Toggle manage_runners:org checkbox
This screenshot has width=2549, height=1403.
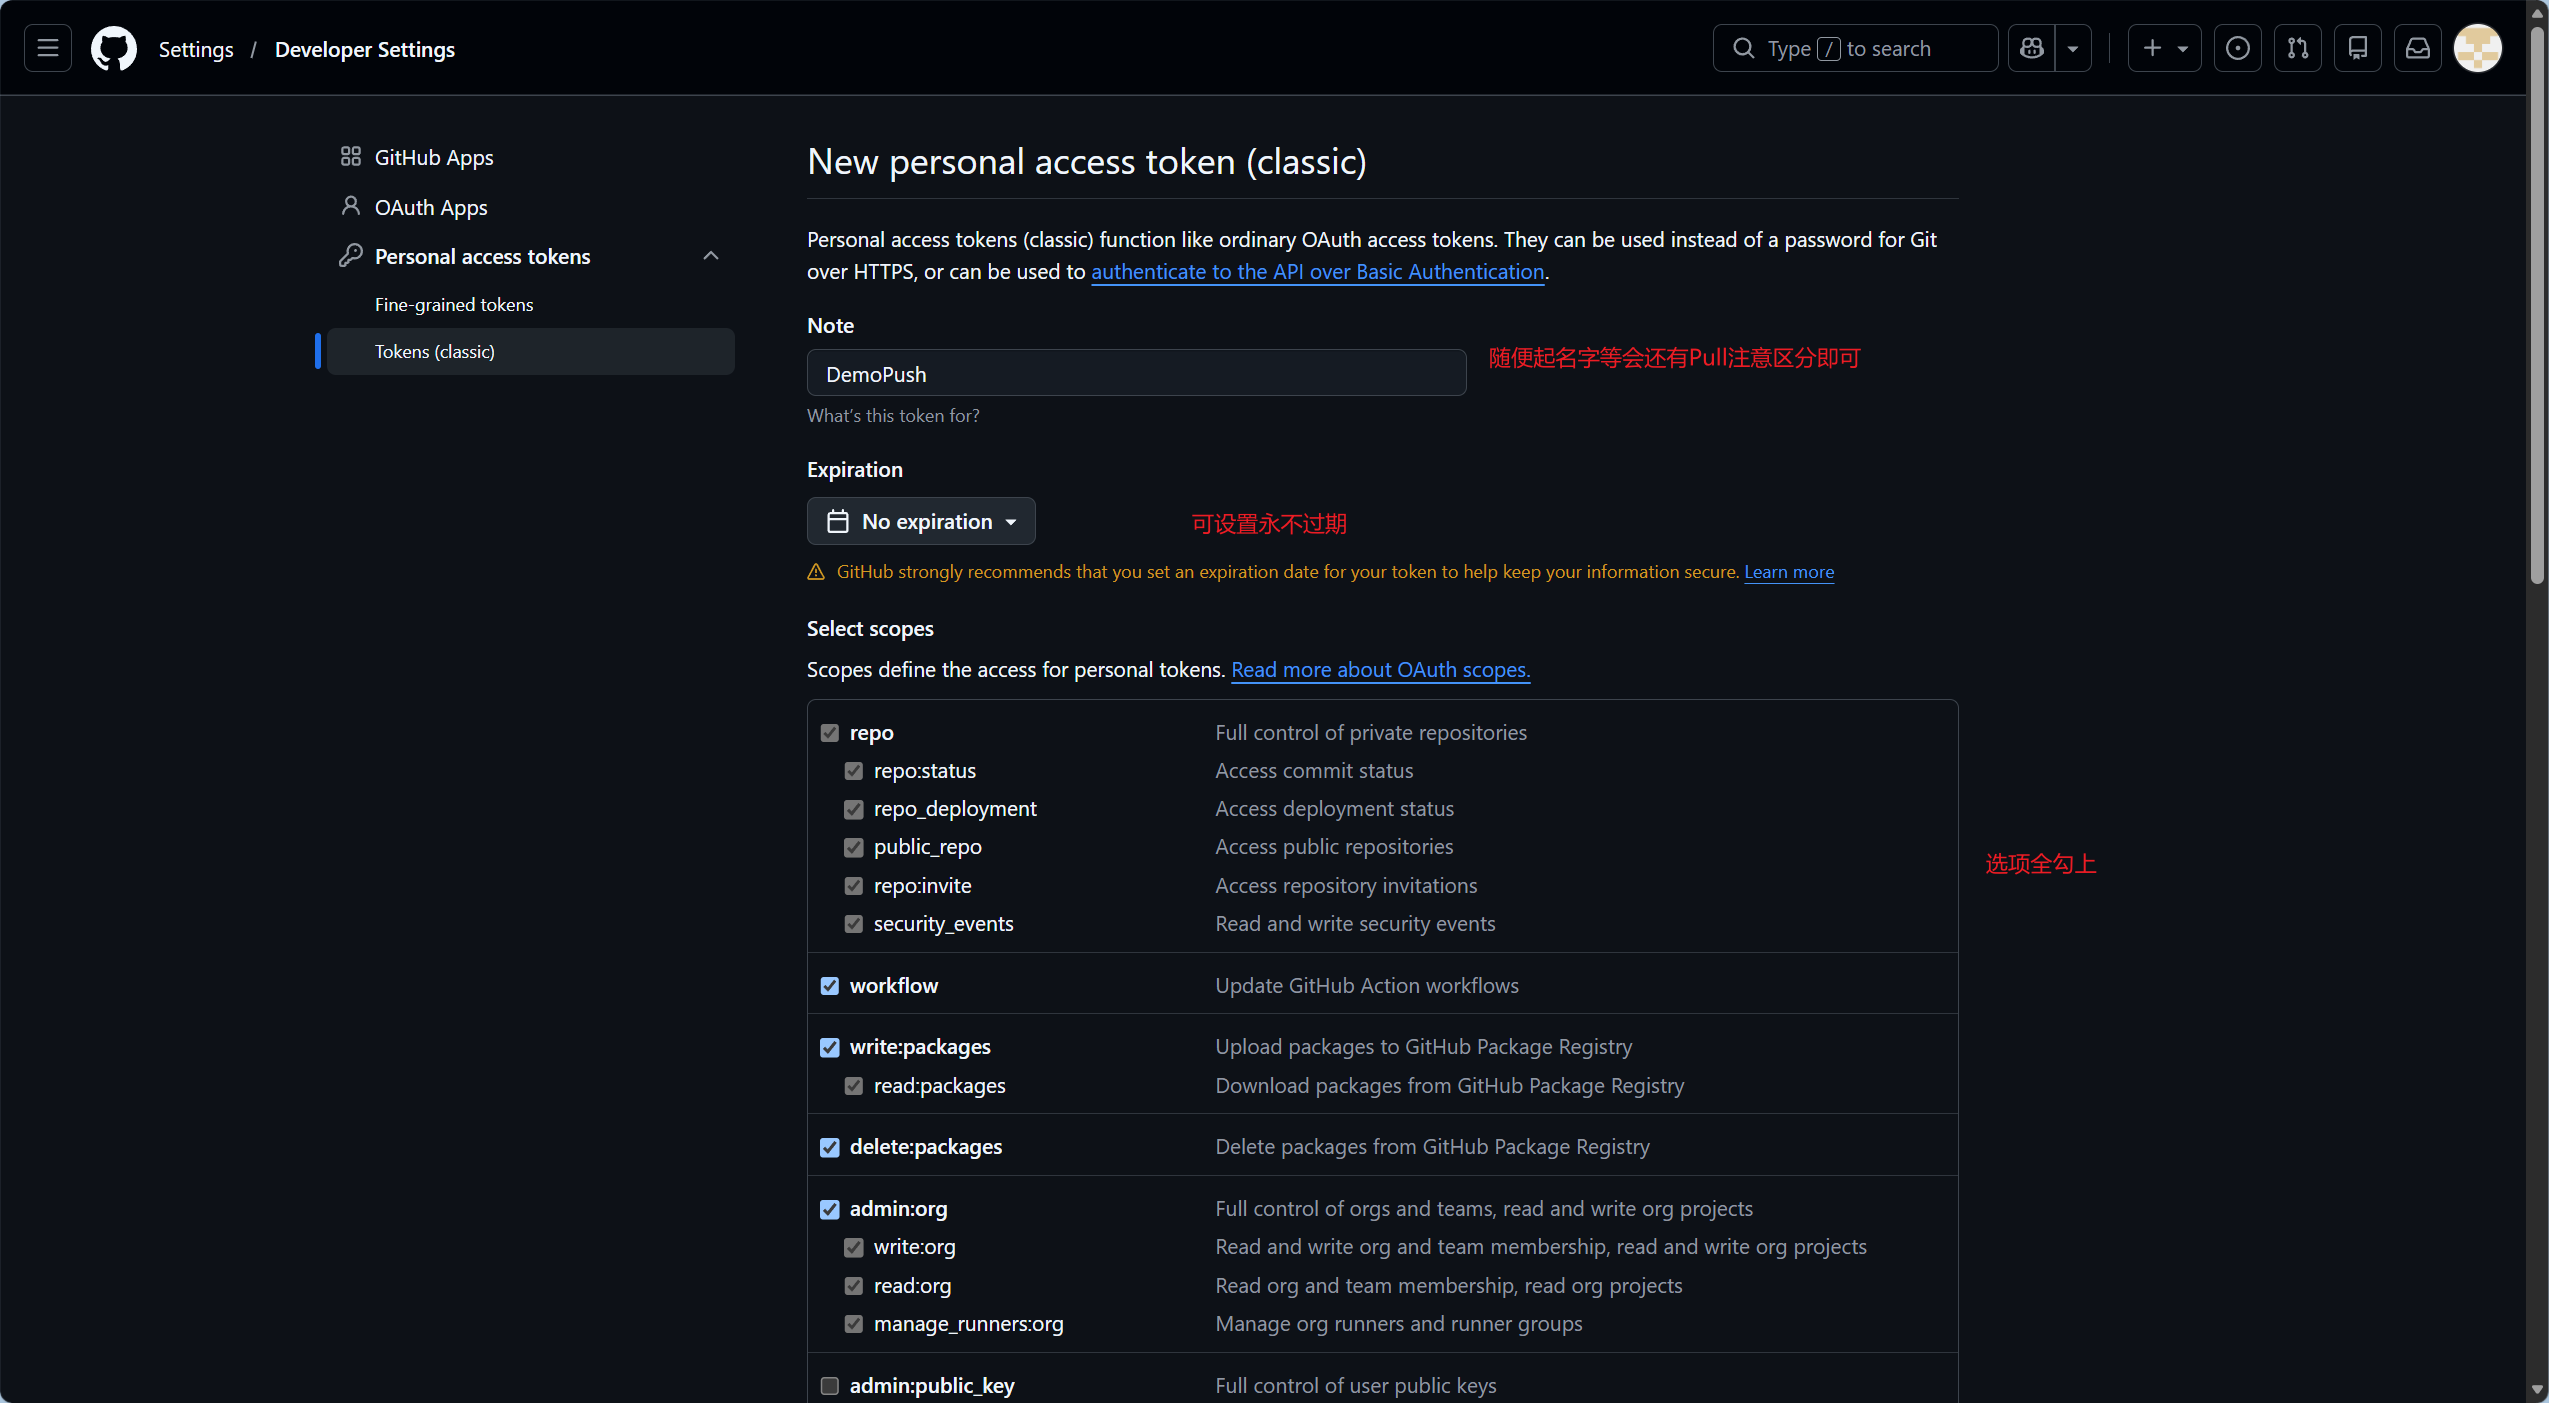854,1324
